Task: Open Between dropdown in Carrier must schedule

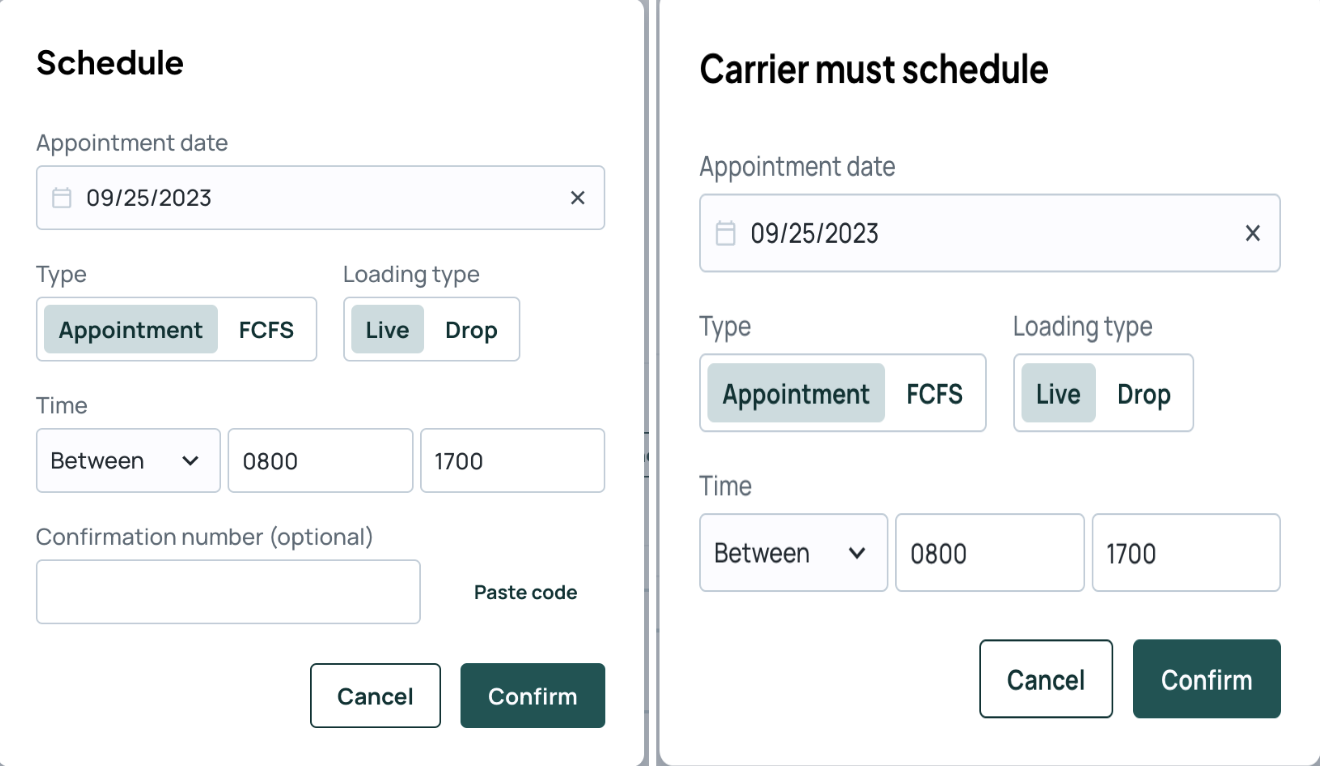Action: [793, 553]
